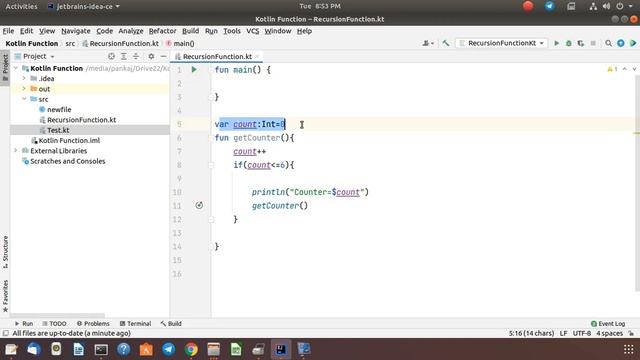Collapse the src folder
This screenshot has width=640, height=360.
[x=24, y=99]
